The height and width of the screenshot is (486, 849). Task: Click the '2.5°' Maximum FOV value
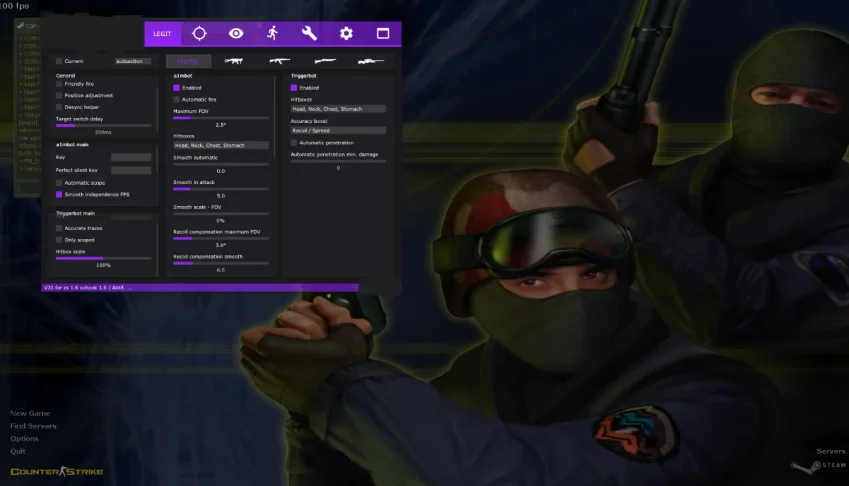coord(220,124)
